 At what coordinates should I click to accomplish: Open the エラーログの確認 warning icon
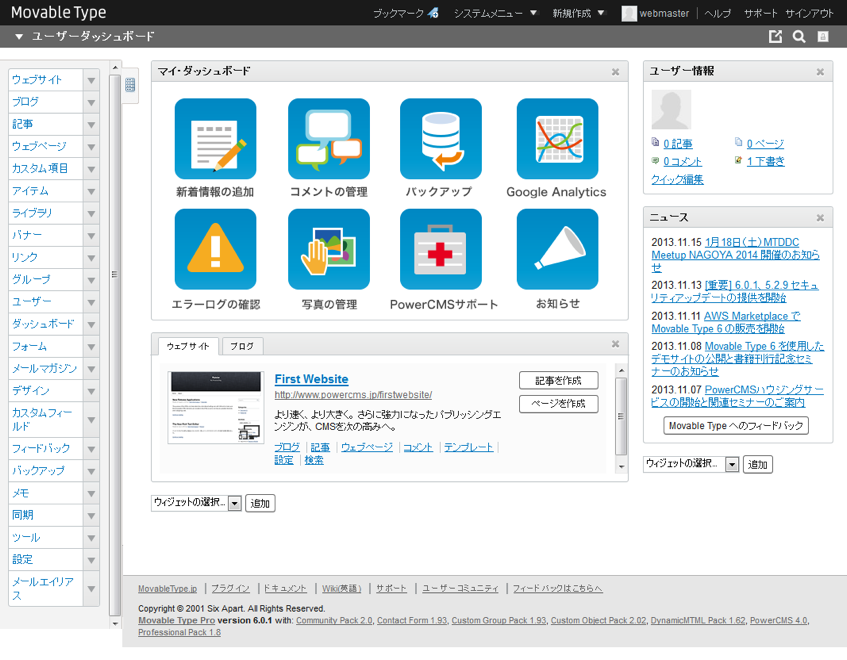[215, 249]
